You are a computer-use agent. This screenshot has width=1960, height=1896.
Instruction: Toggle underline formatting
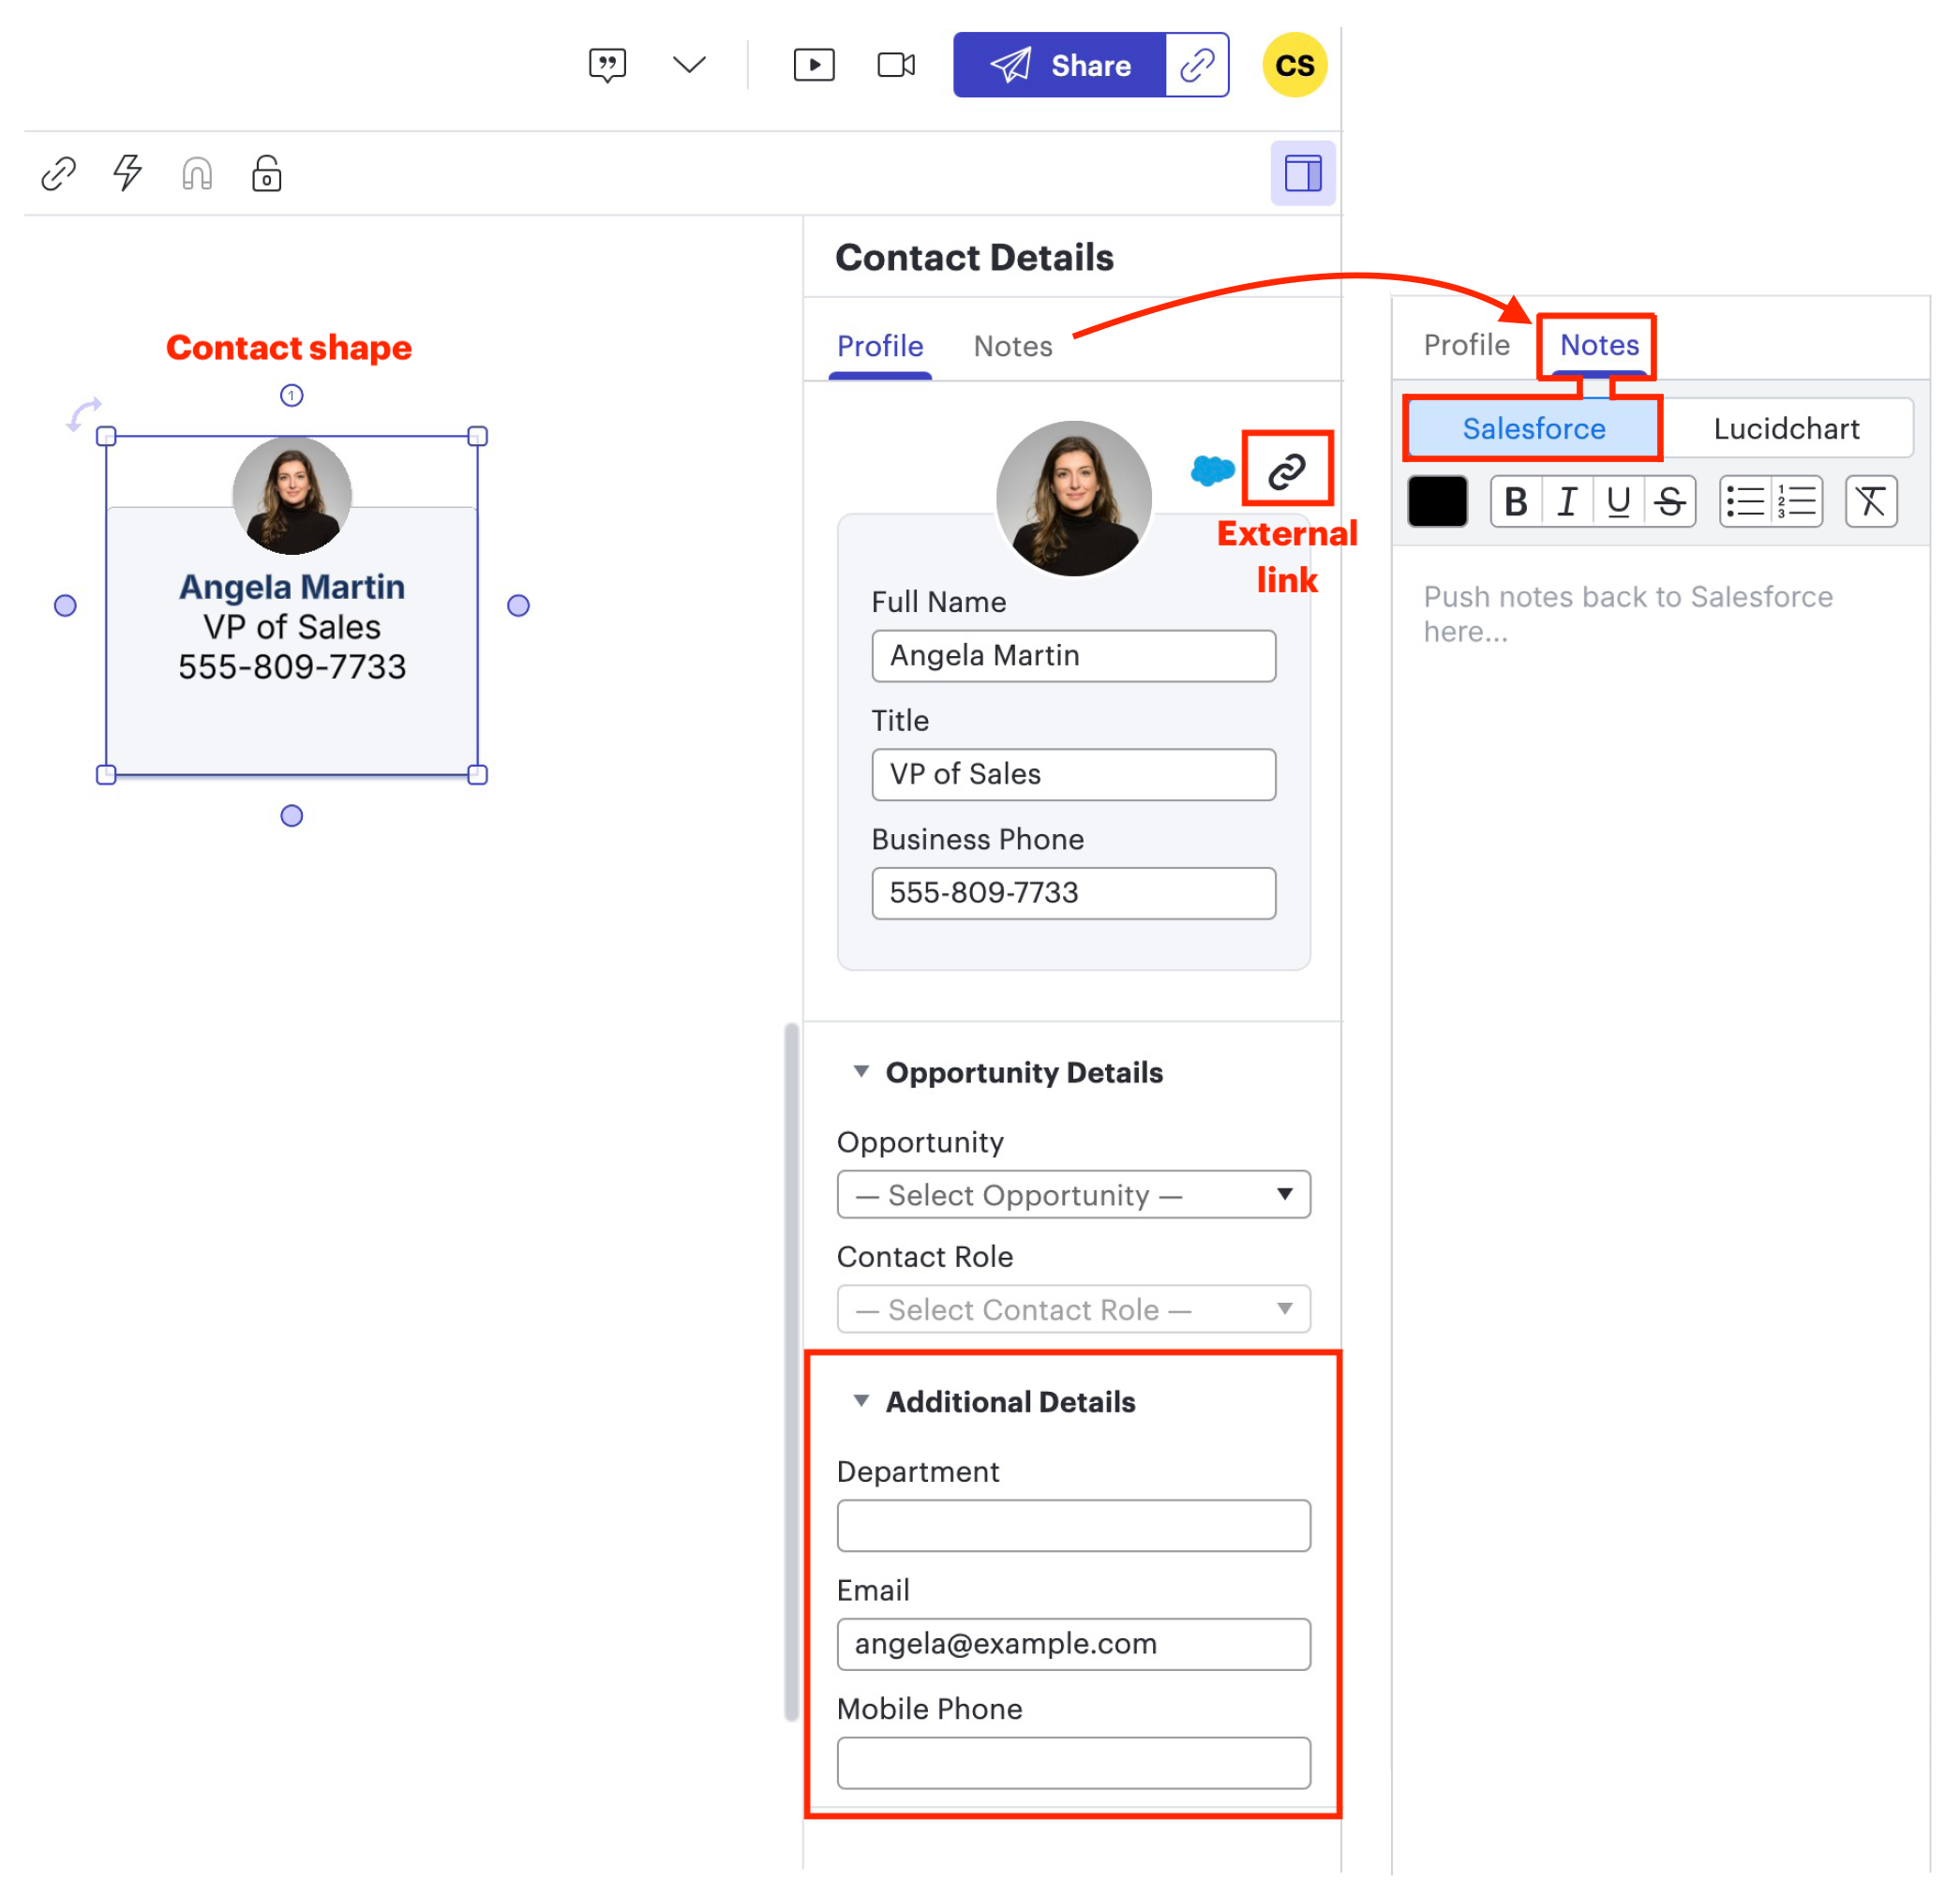[1619, 501]
